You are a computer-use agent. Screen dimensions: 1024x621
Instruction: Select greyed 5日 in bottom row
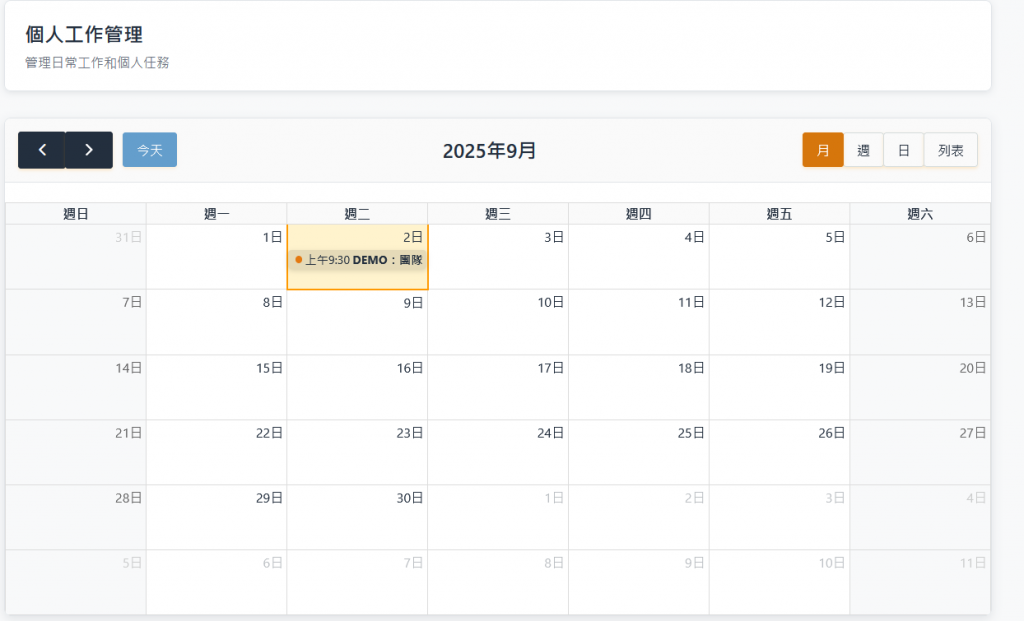132,563
